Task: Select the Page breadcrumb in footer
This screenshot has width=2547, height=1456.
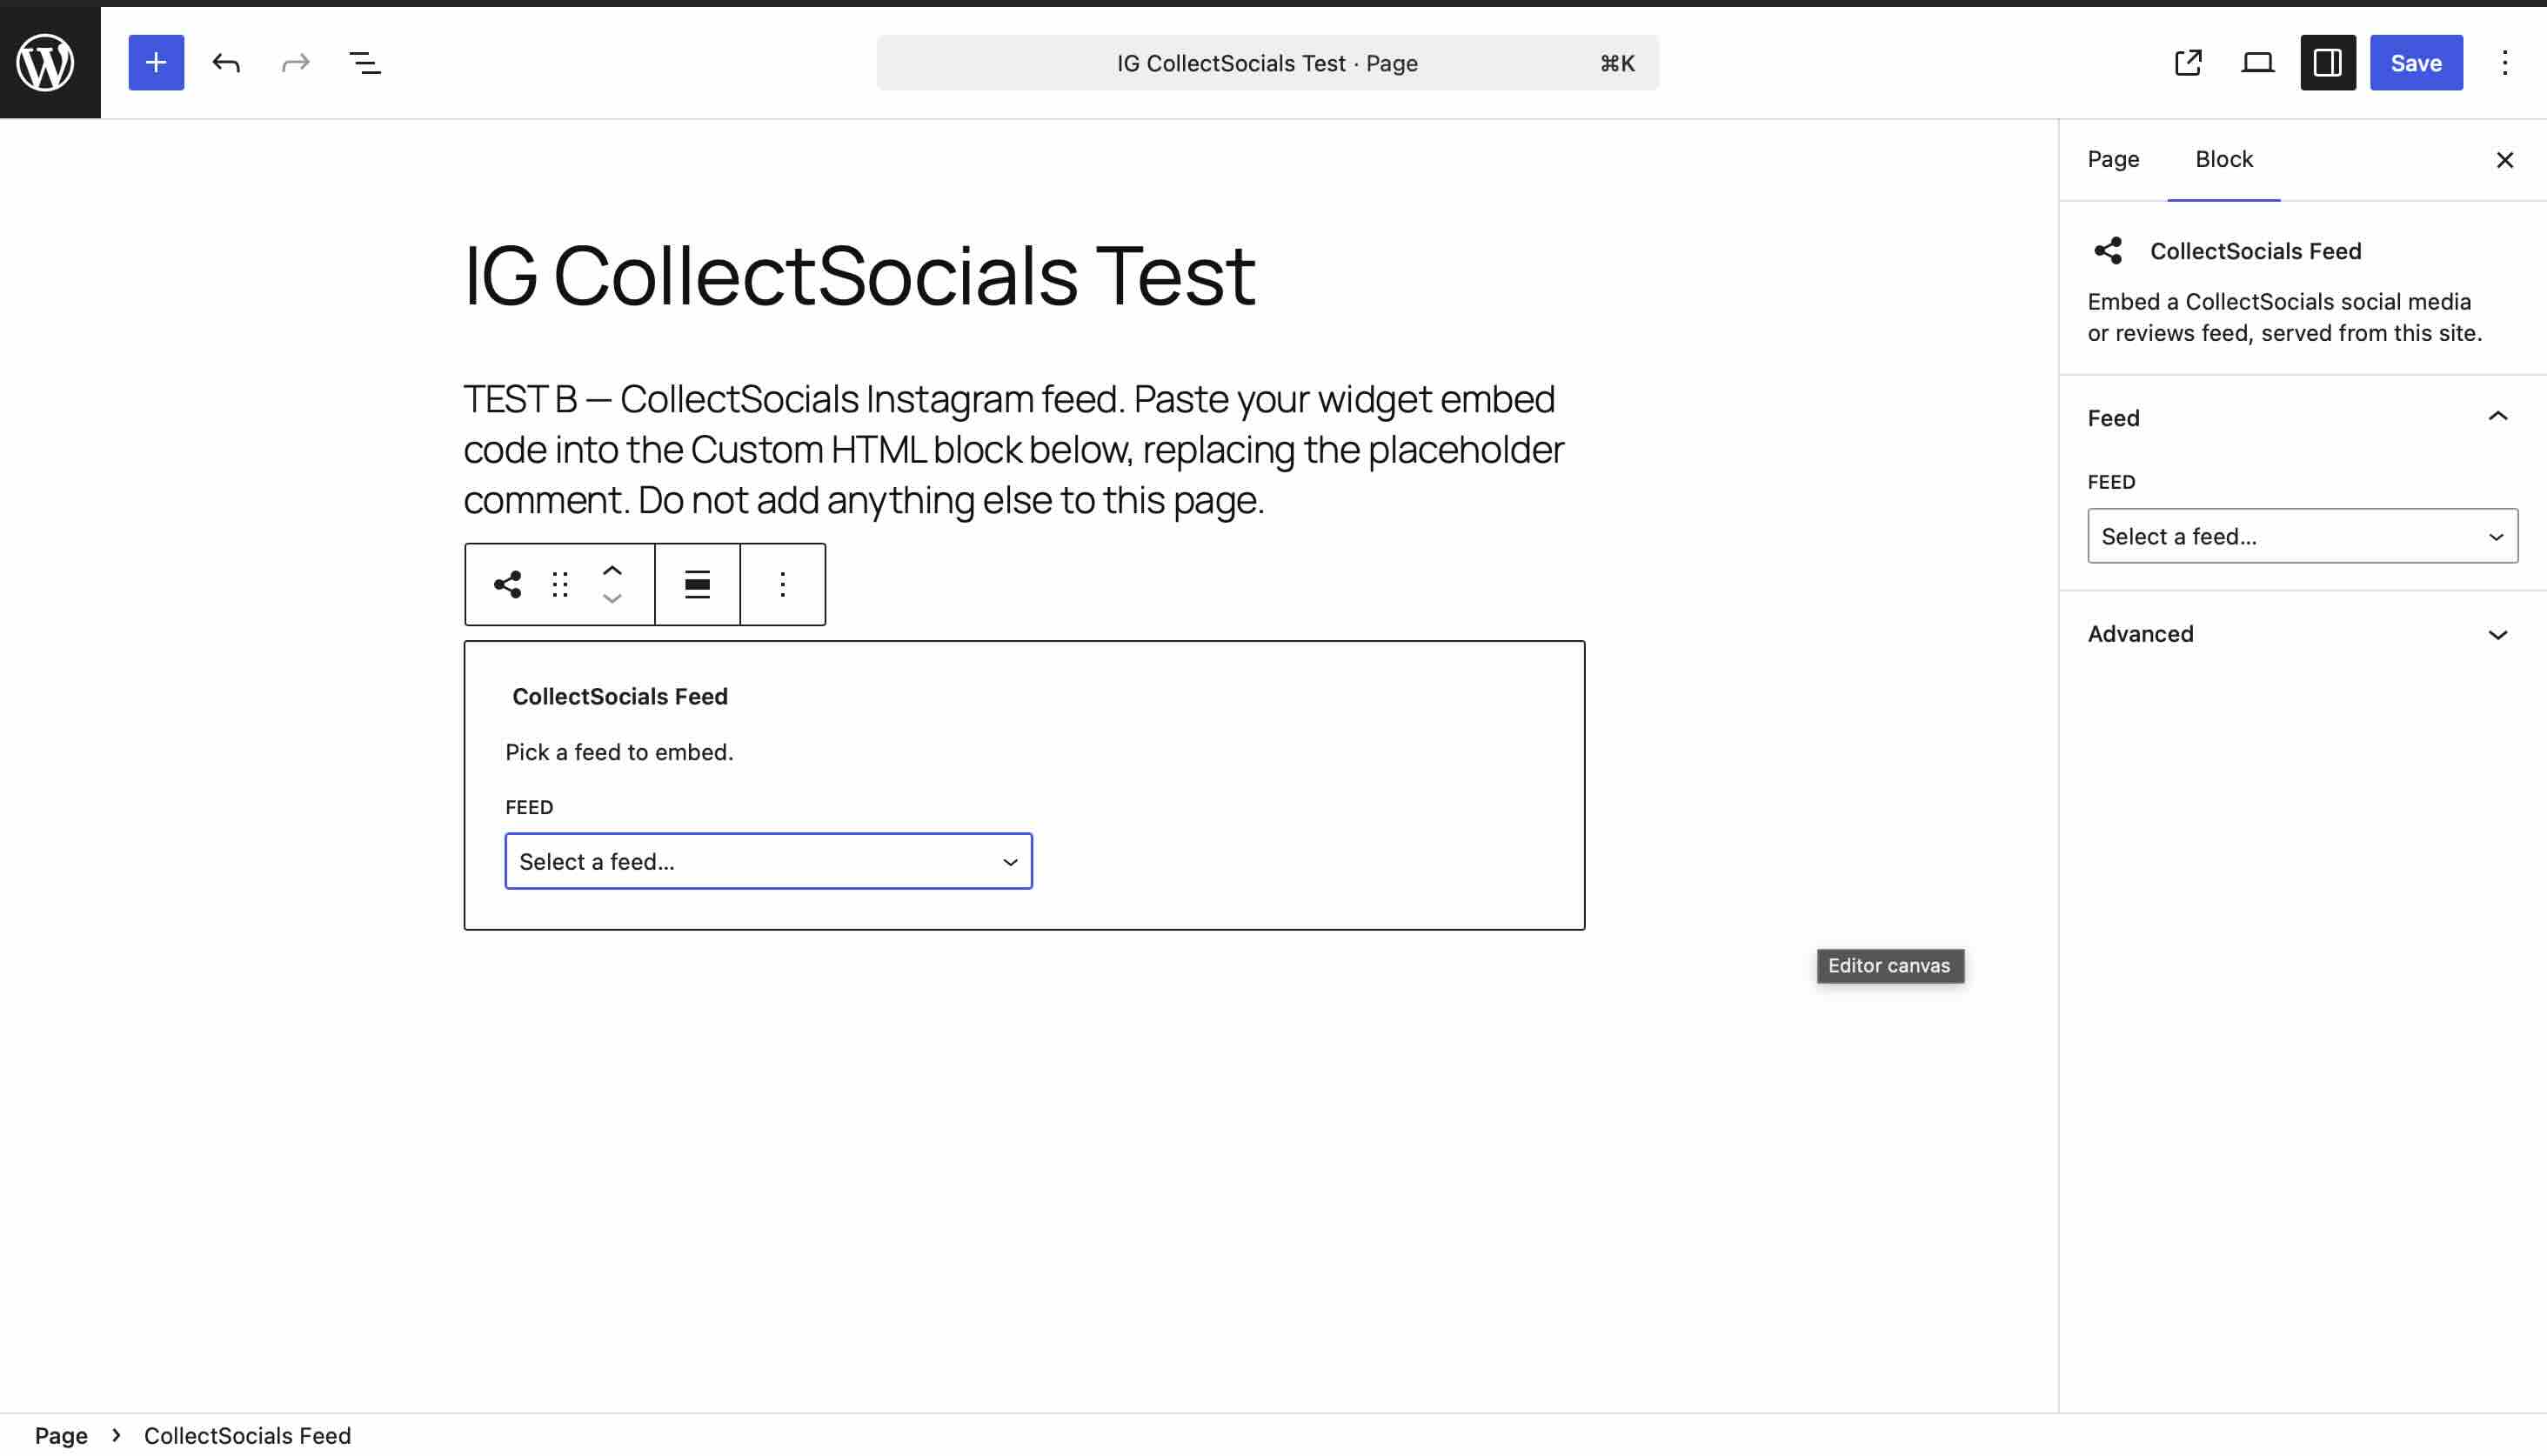Action: (61, 1435)
